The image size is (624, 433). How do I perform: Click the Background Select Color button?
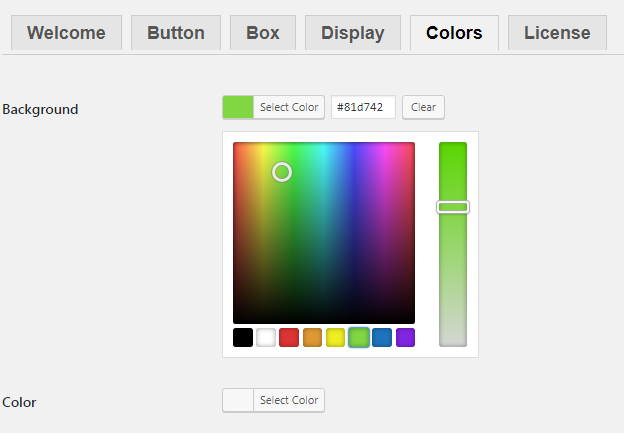(289, 107)
